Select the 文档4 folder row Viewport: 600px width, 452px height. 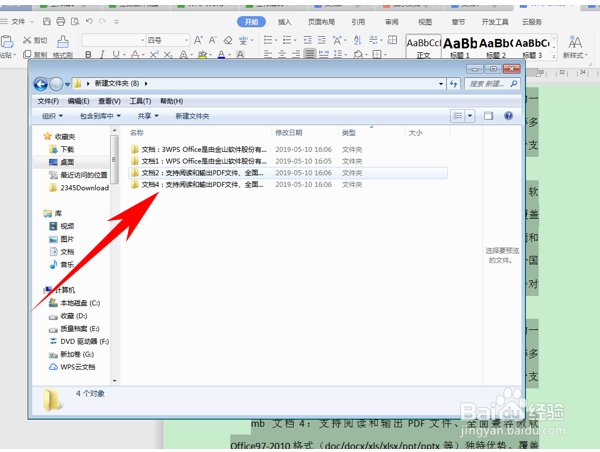pyautogui.click(x=288, y=184)
